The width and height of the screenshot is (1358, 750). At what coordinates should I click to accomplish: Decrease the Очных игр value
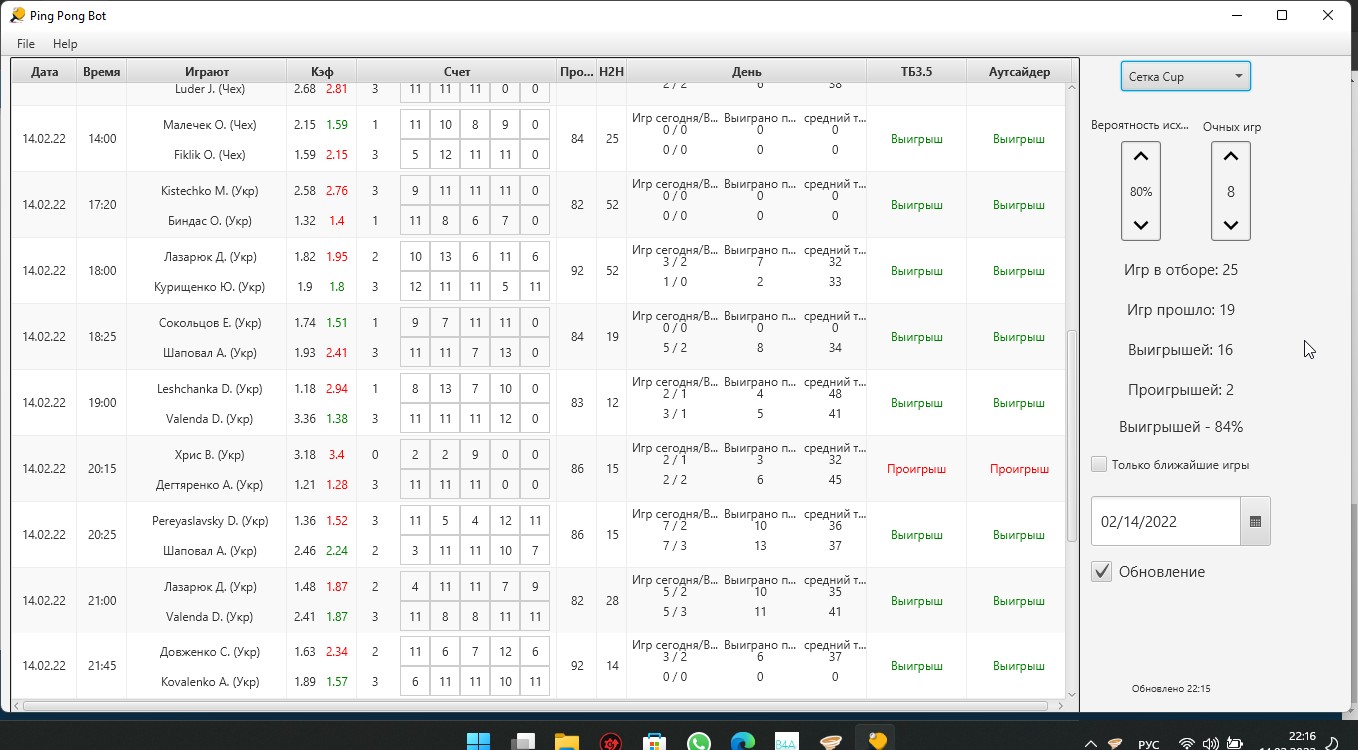[1230, 225]
